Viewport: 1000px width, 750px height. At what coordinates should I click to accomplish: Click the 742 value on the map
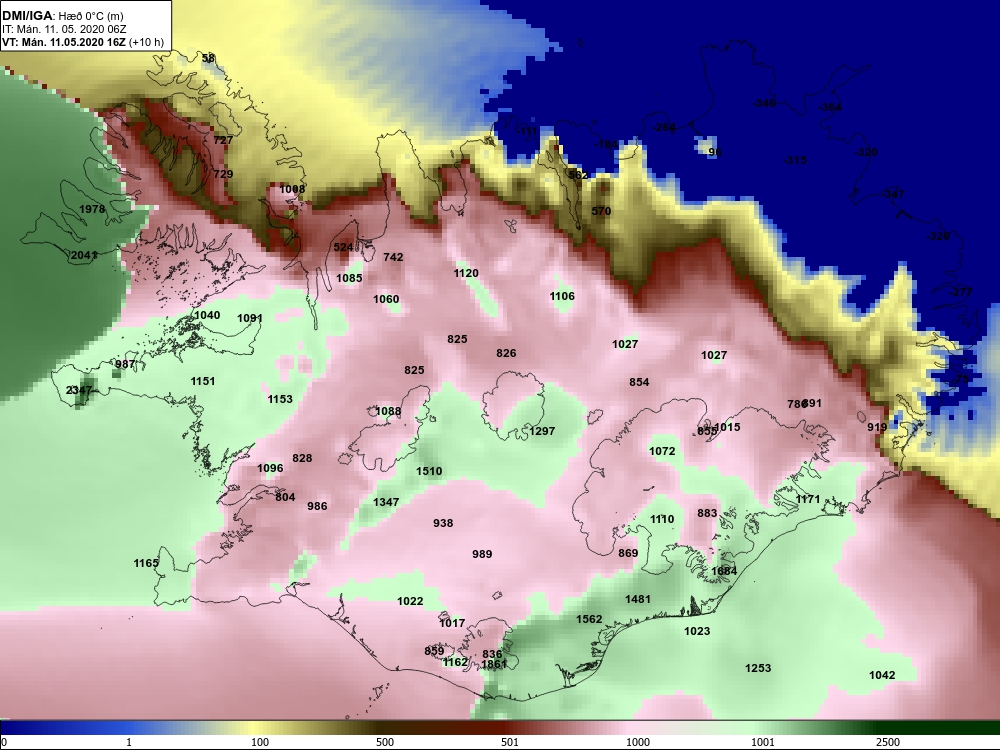point(393,256)
